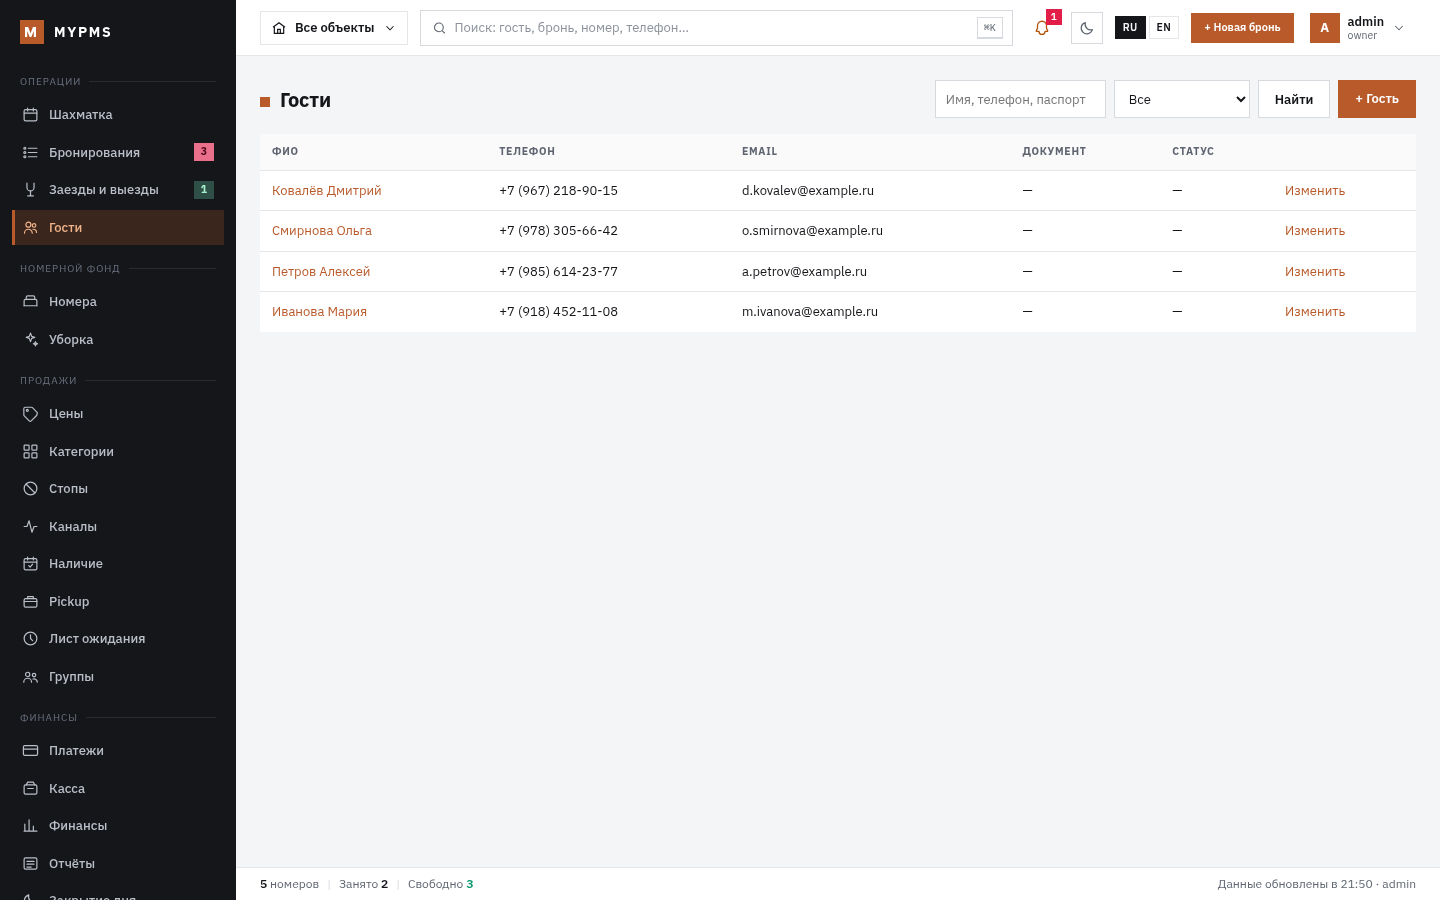Click the Категории grid icon
The height and width of the screenshot is (900, 1440).
click(31, 452)
